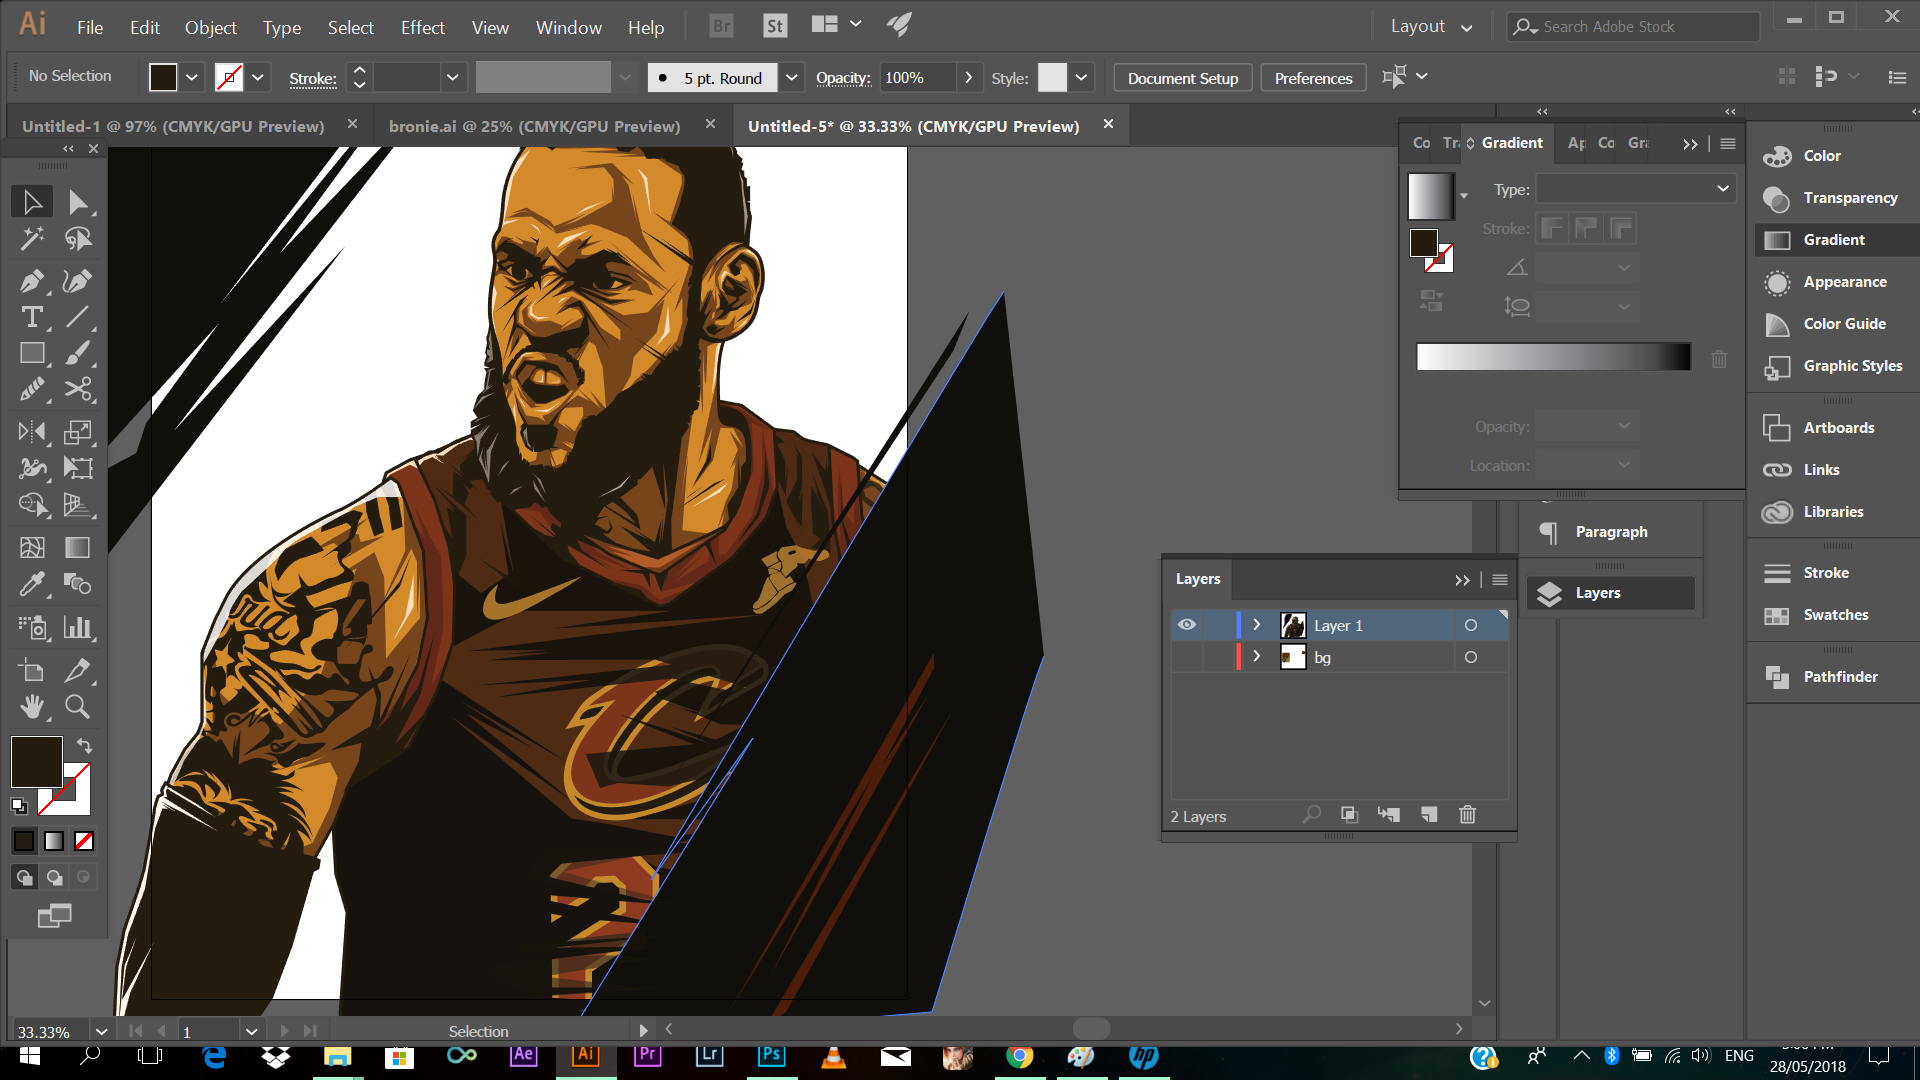Select the Pen tool
This screenshot has height=1080, width=1920.
click(32, 281)
